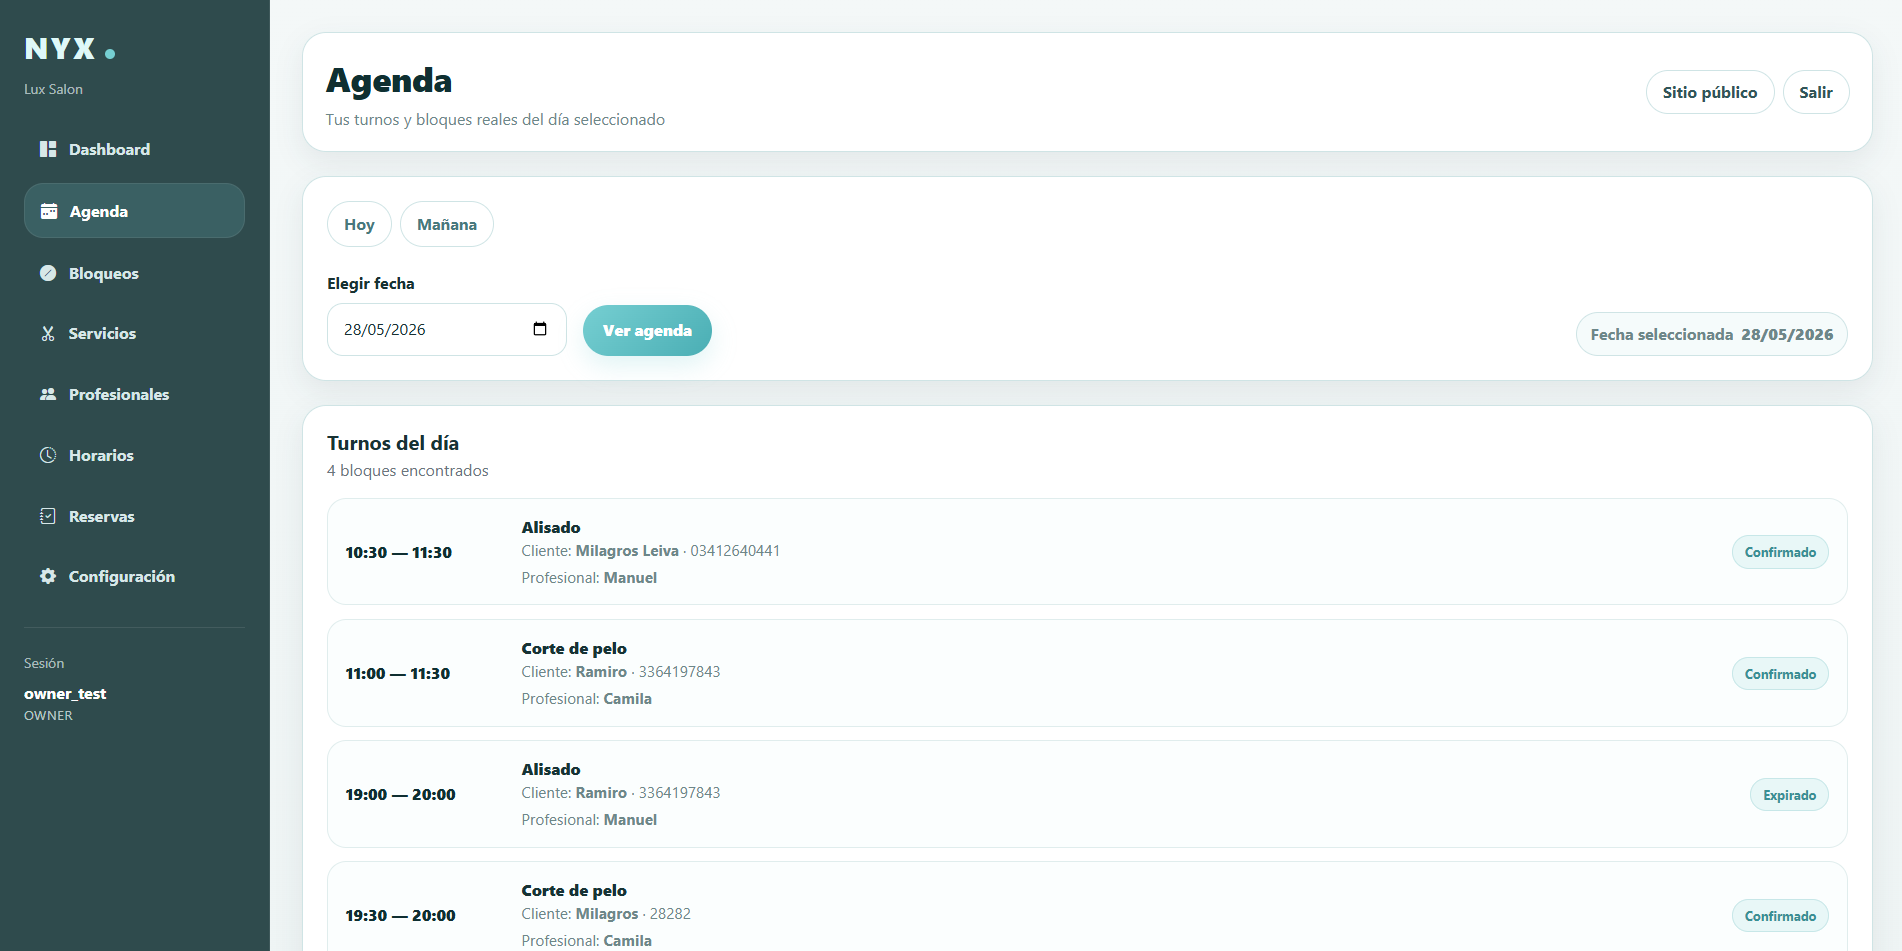Click the Agenda page heading
This screenshot has width=1902, height=951.
(x=389, y=80)
